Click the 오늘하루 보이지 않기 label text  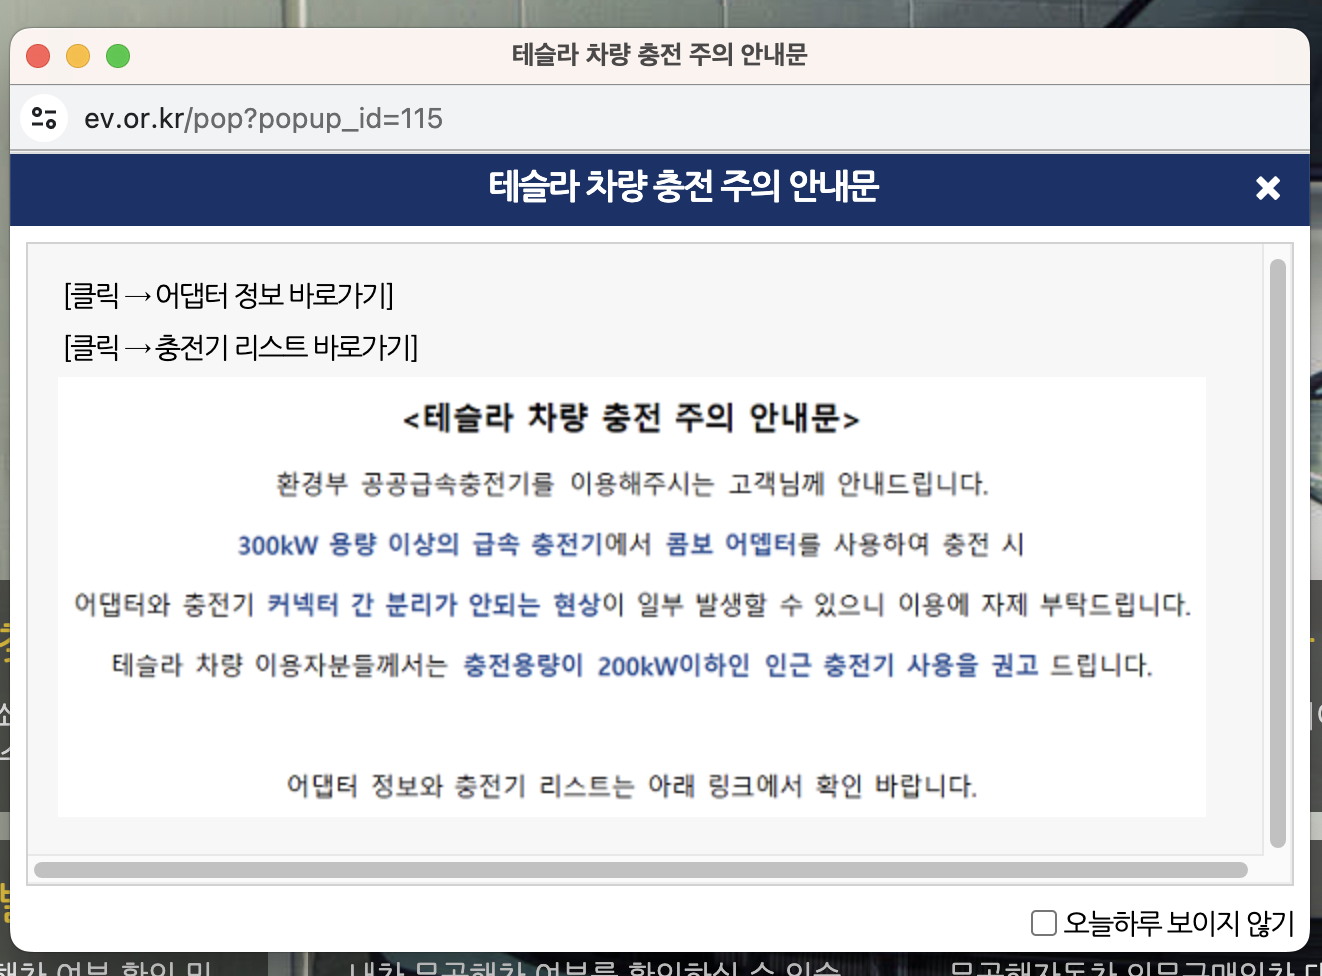point(1179,923)
